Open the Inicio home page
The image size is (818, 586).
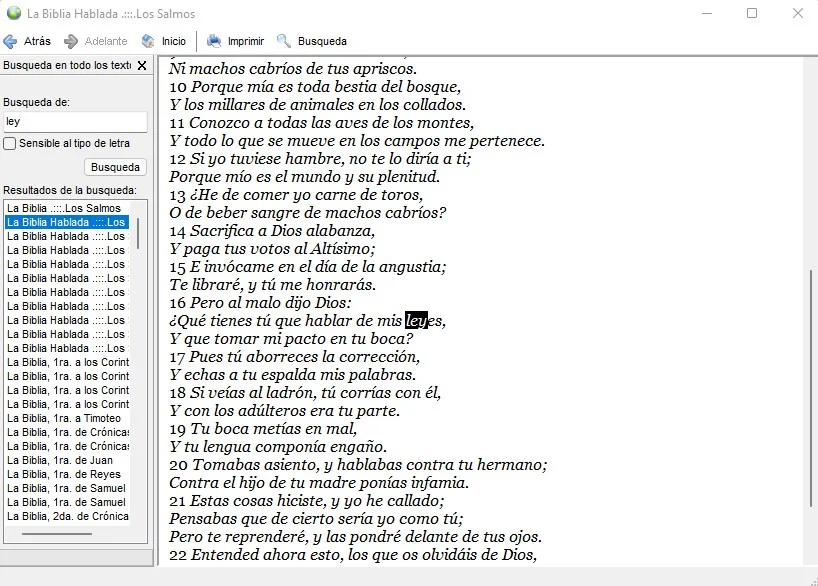click(x=164, y=41)
